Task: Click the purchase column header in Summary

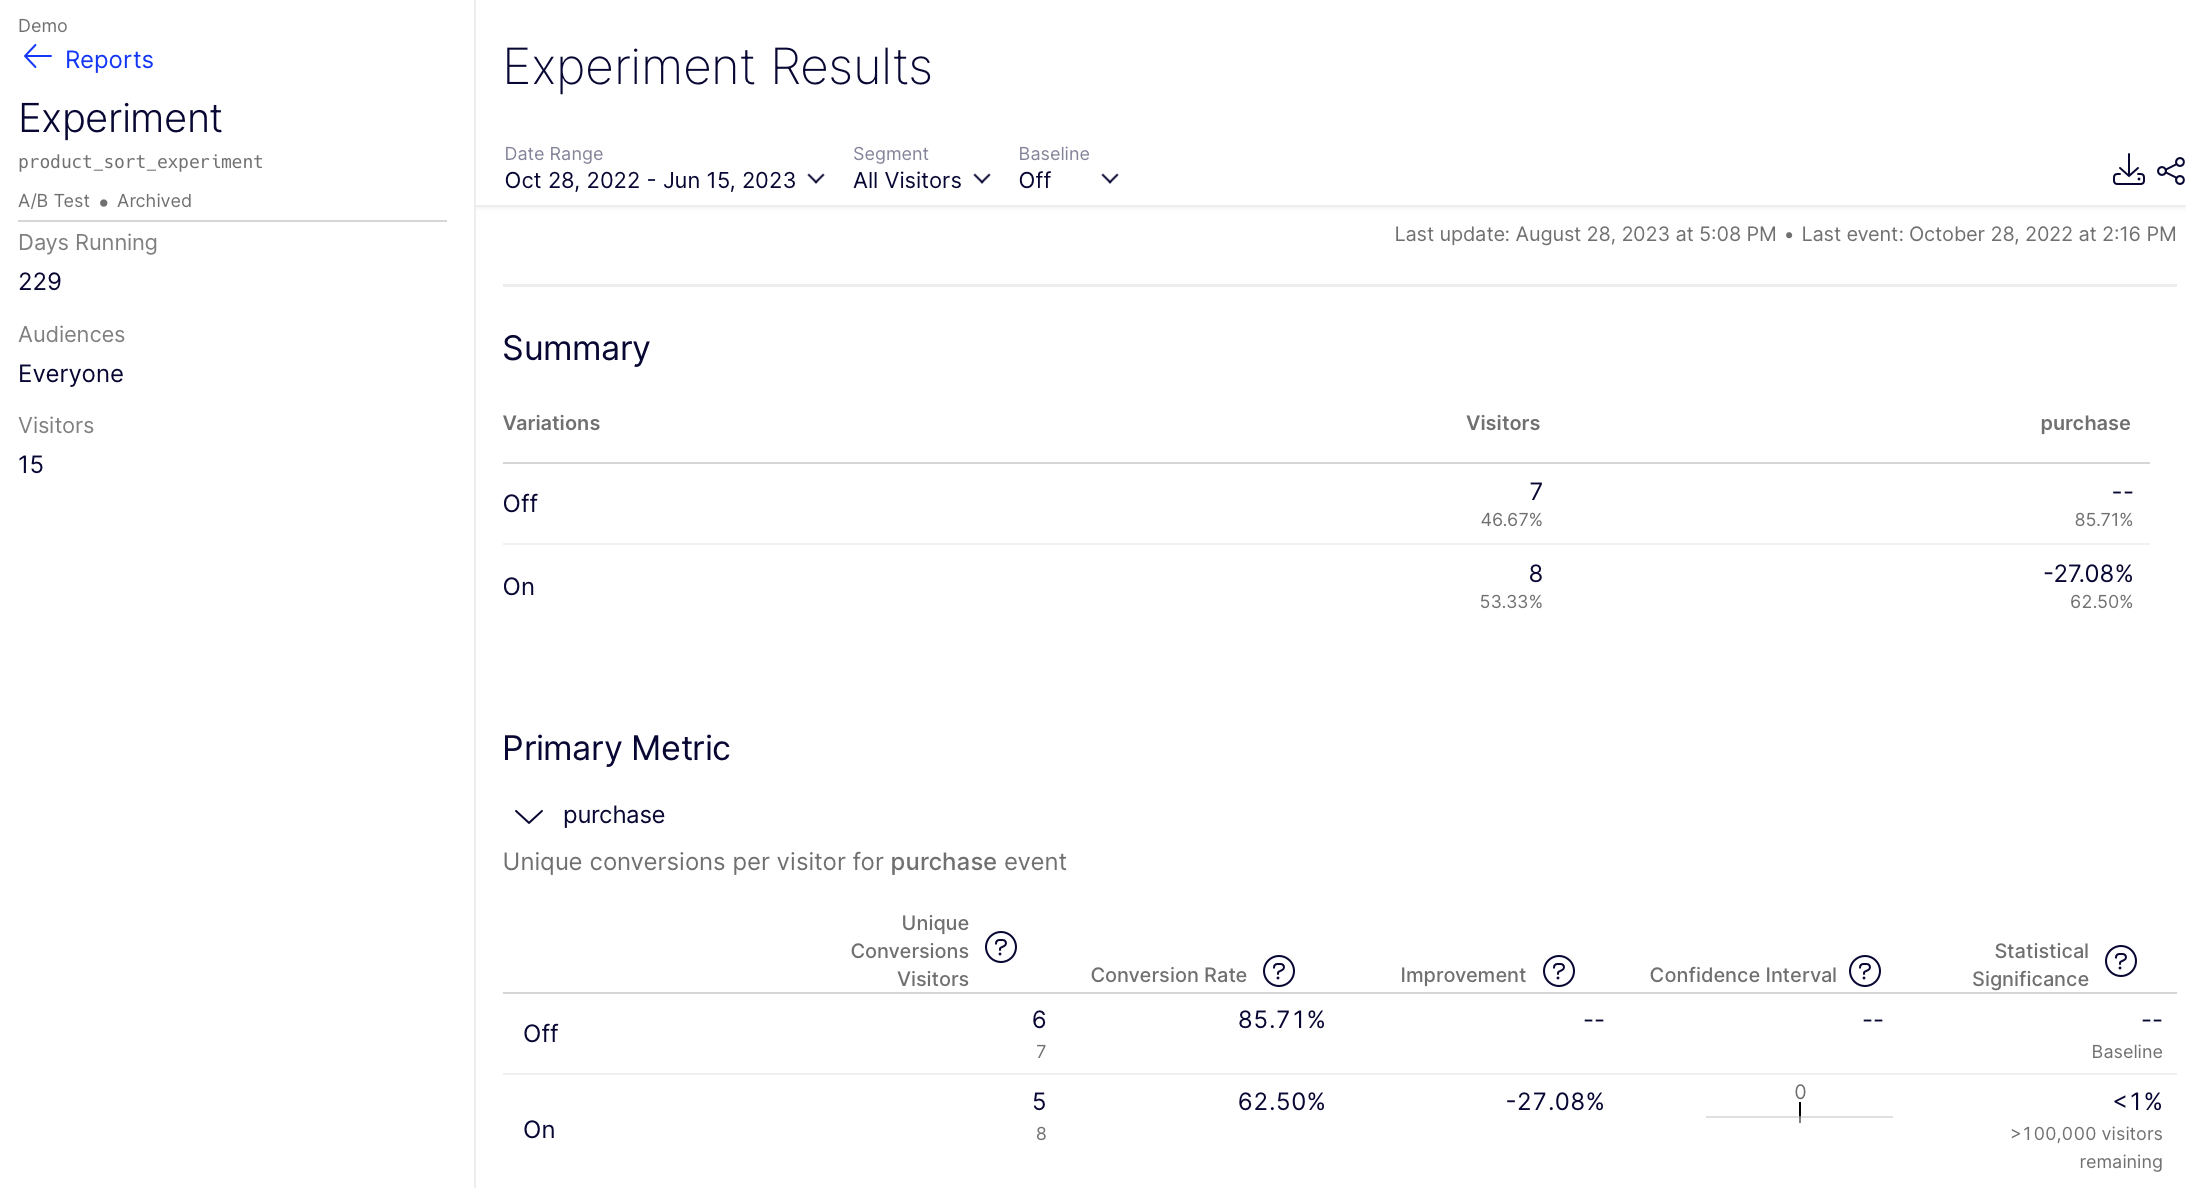Action: 2084,423
